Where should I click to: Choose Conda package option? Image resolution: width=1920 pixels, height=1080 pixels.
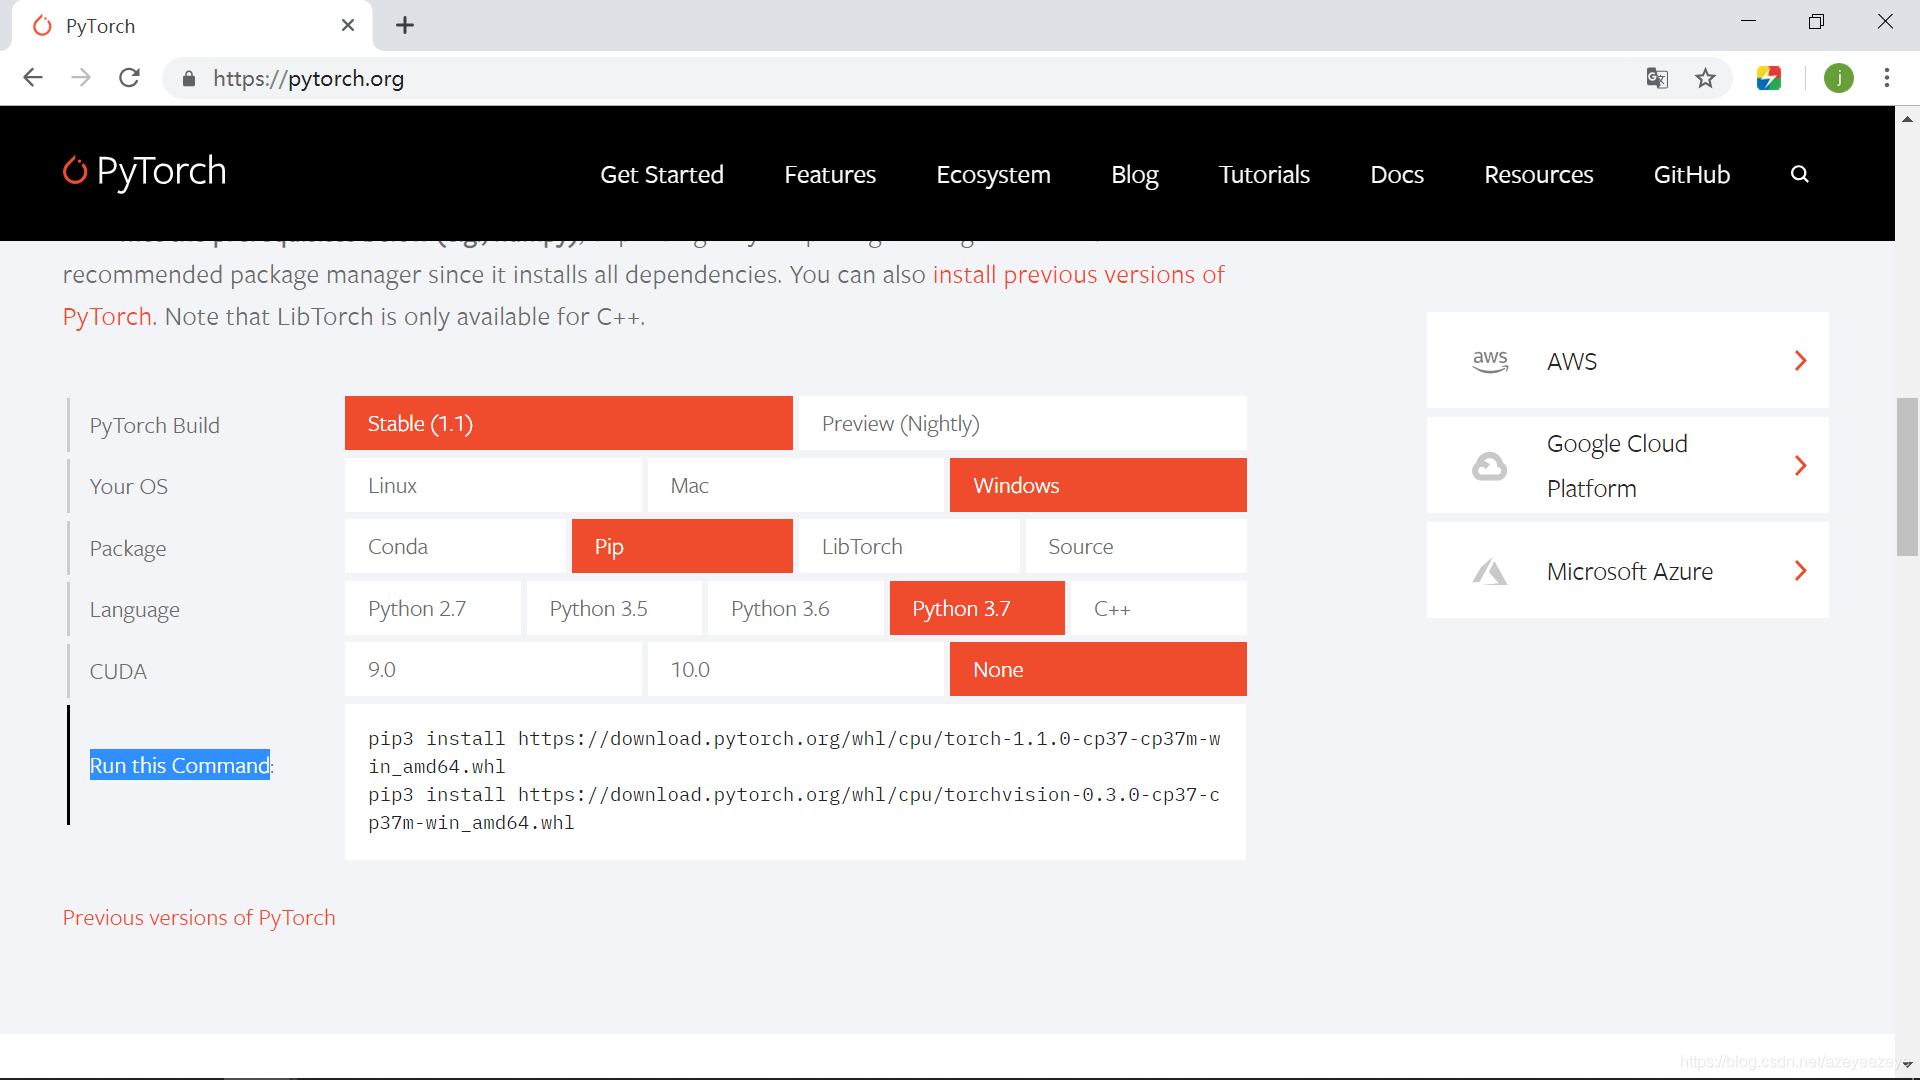click(456, 547)
